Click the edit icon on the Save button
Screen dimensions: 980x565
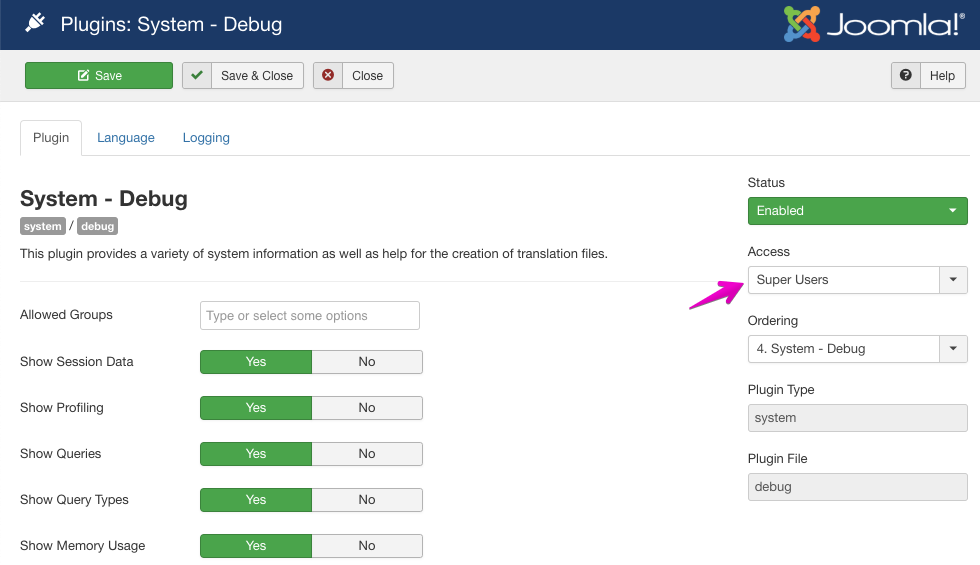83,76
